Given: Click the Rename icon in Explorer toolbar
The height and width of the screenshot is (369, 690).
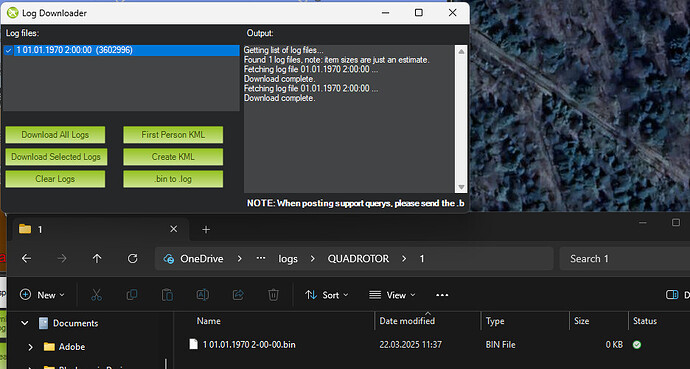Looking at the screenshot, I should point(202,295).
